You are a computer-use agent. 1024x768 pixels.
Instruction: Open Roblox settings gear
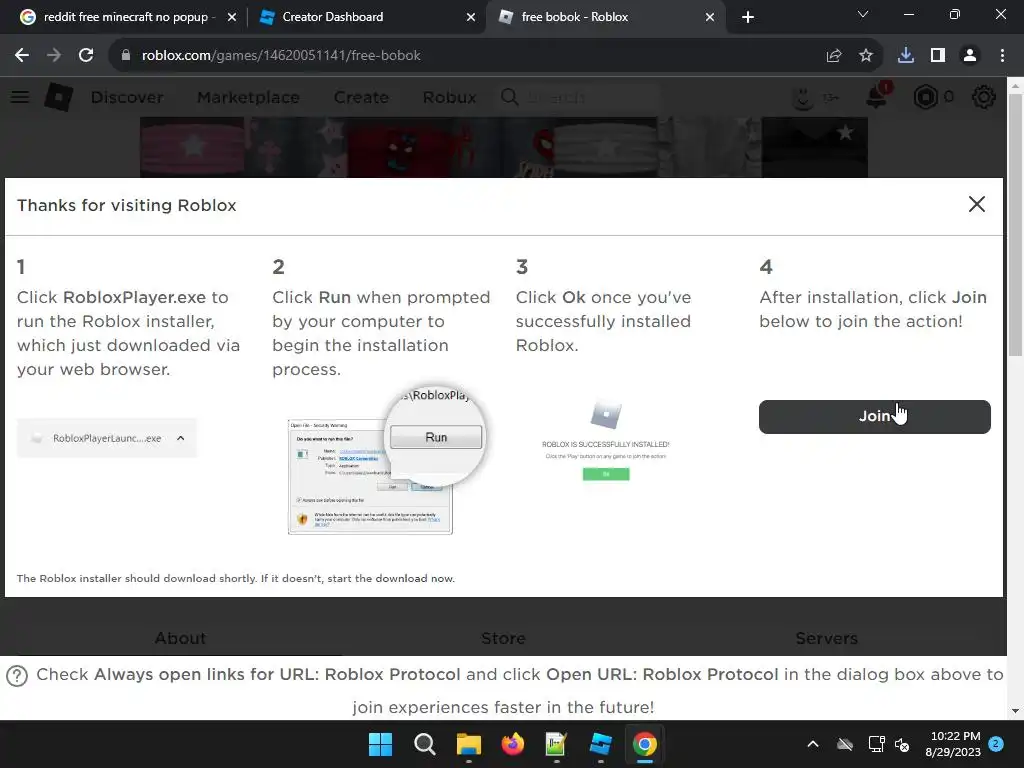click(984, 97)
